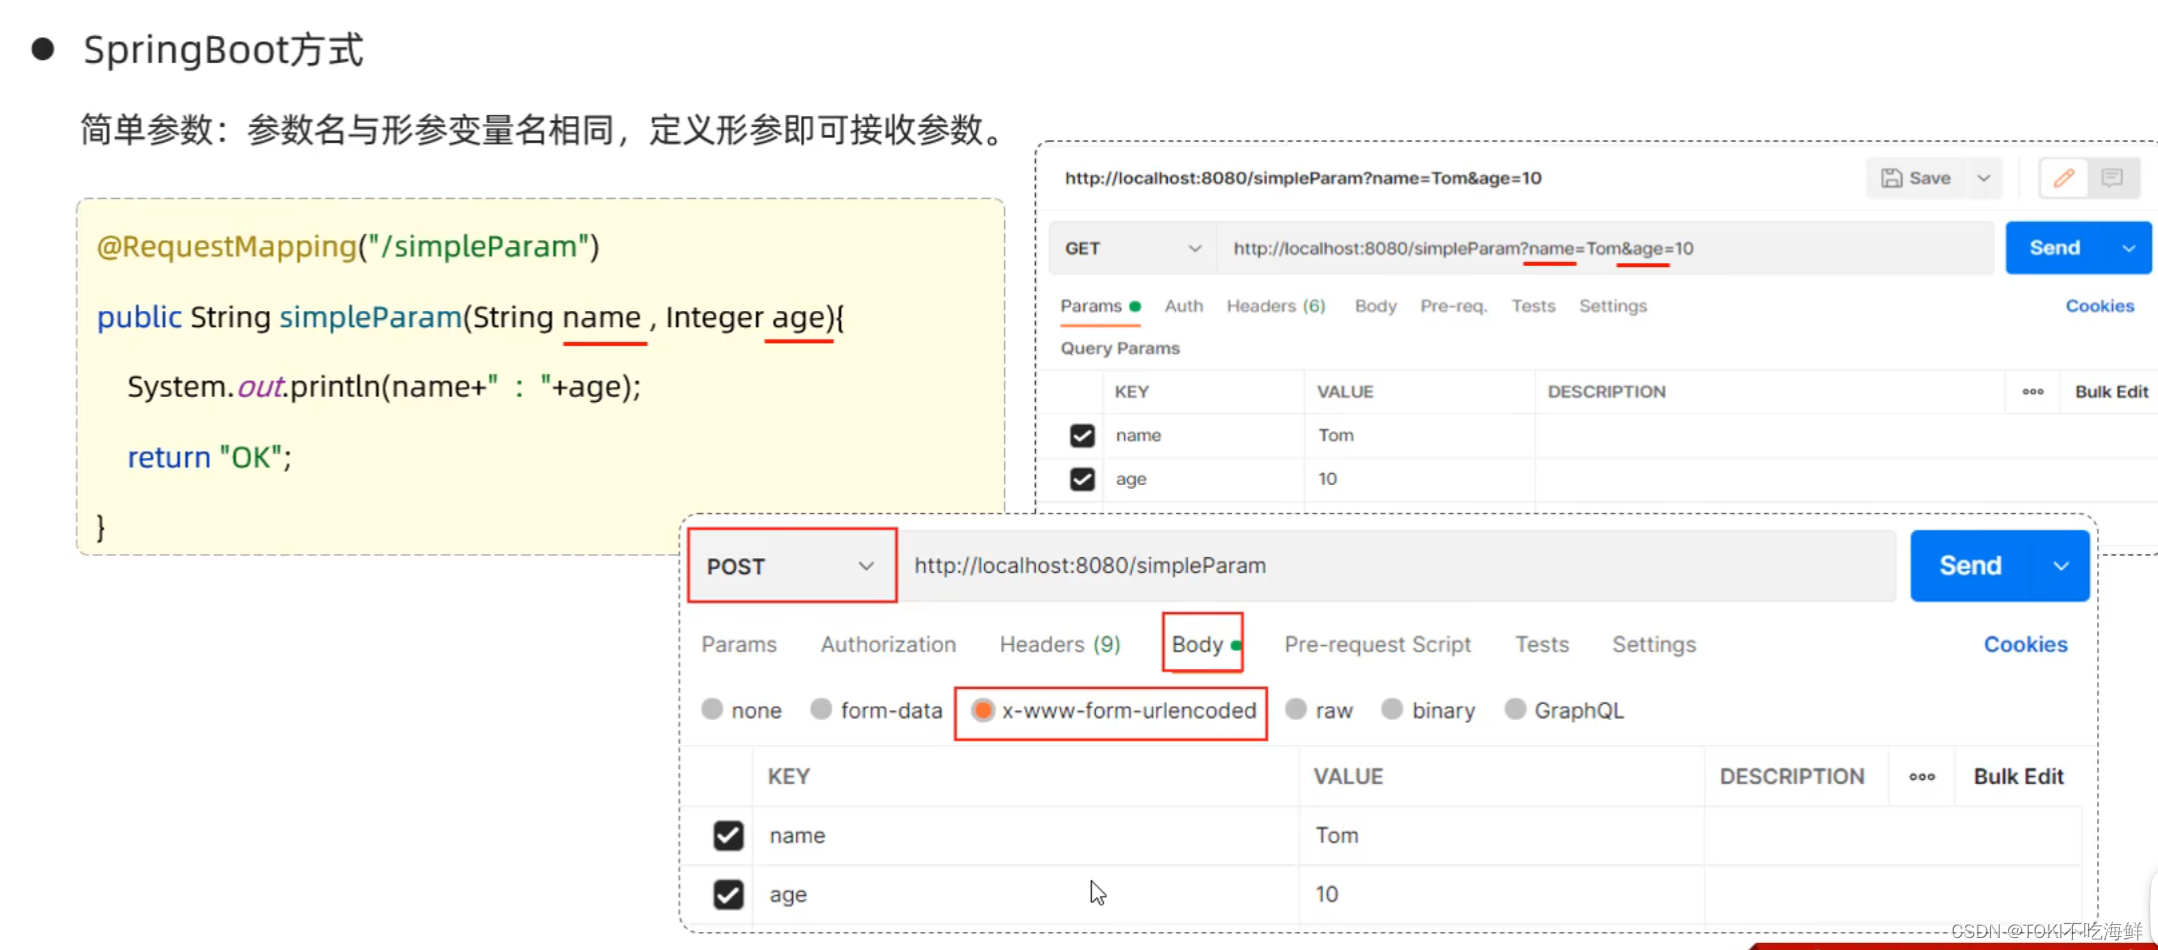Click the Tom value in body table
Screen dimensions: 2158x950
pyautogui.click(x=1337, y=835)
